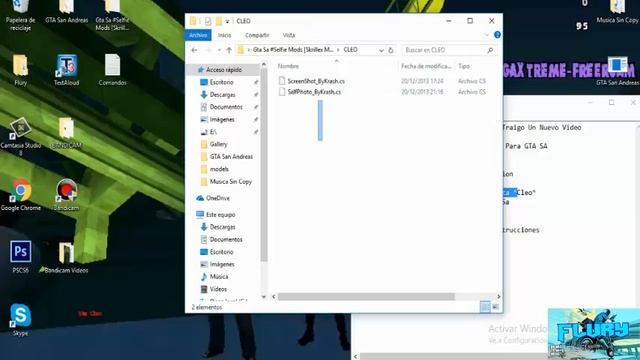Launch Google Chrome from the desktop
The width and height of the screenshot is (640, 360).
tap(20, 194)
